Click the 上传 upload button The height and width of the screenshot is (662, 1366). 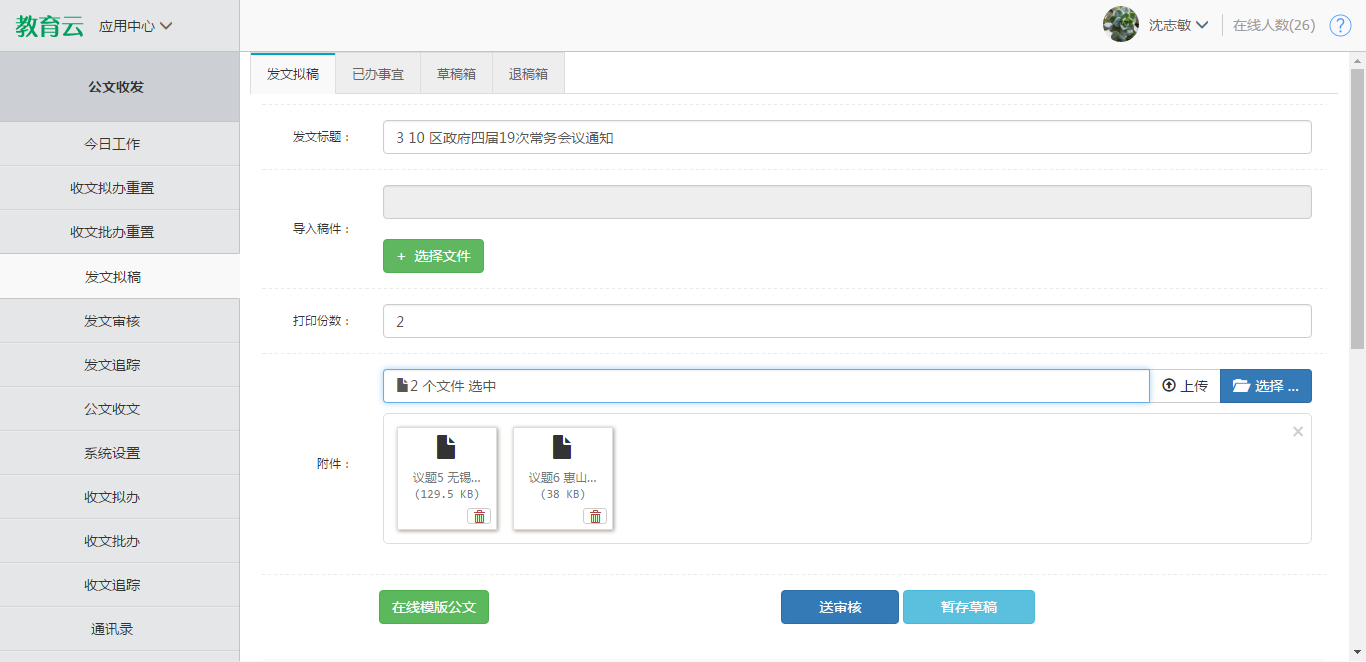click(x=1184, y=386)
